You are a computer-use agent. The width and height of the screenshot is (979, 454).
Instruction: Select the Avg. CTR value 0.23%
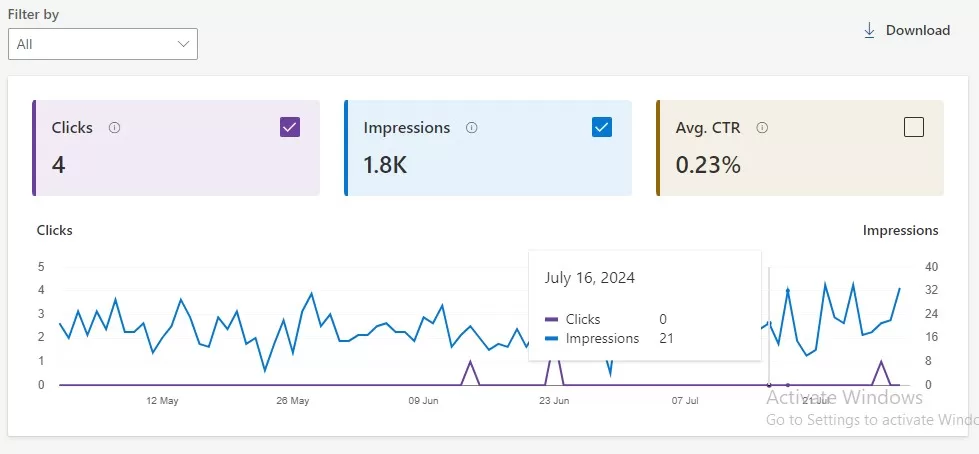pos(708,165)
